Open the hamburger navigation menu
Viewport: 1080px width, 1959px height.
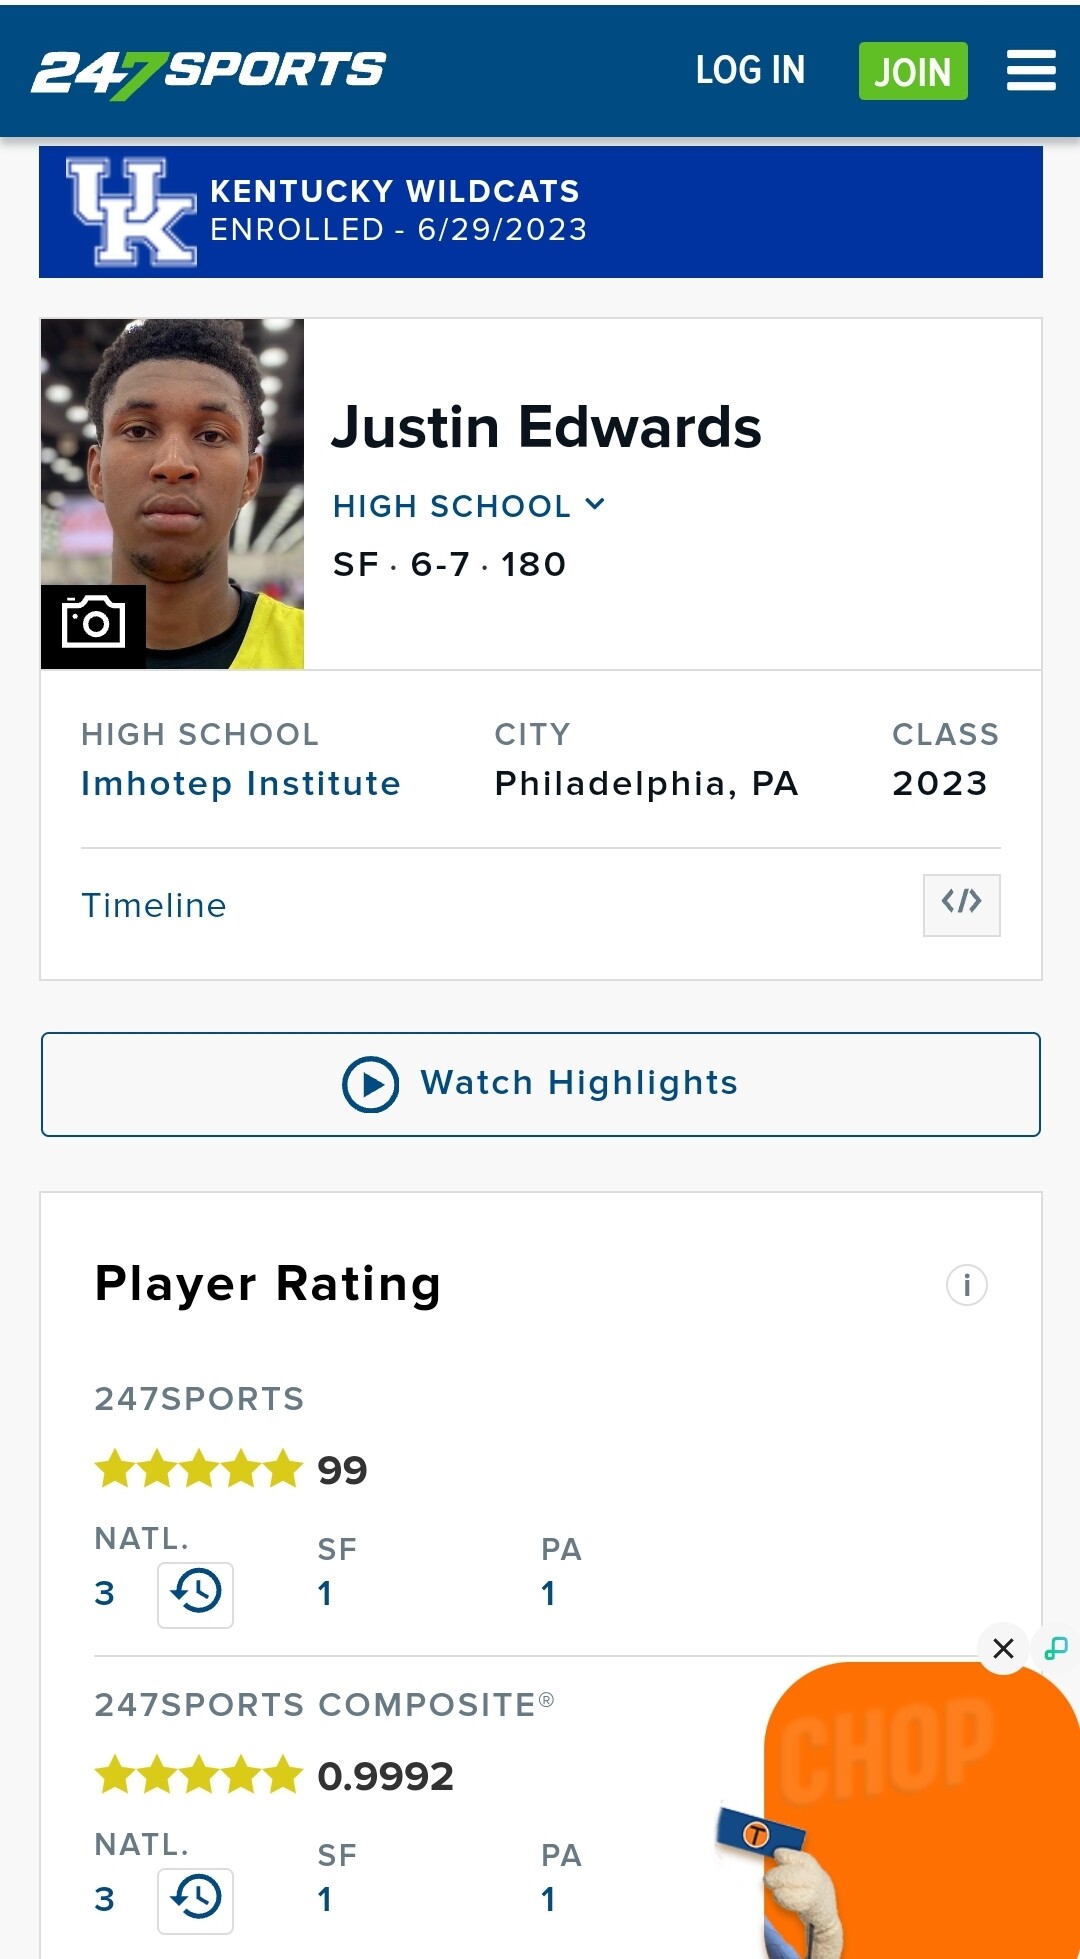coord(1031,71)
